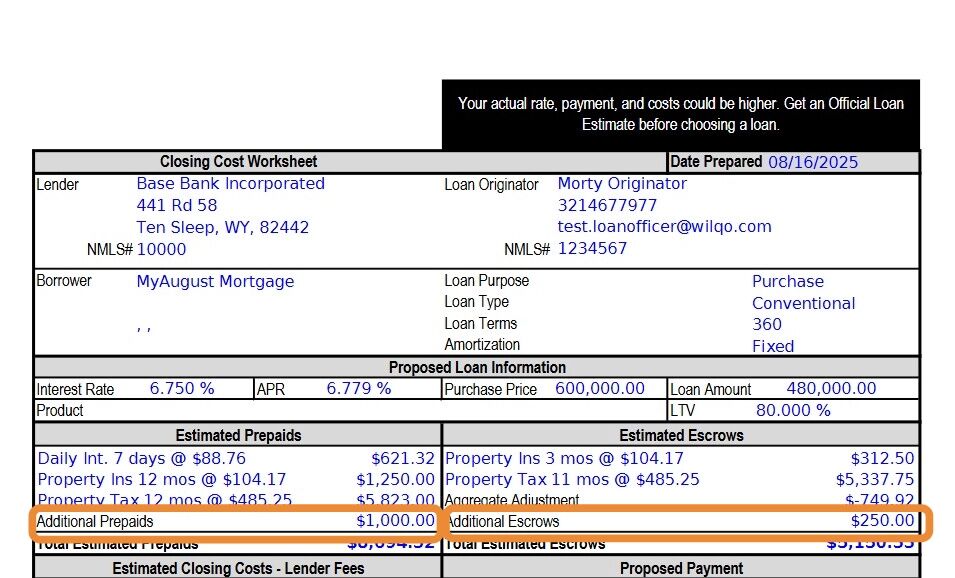Select lender NMLS number 10000
Image resolution: width=955 pixels, height=578 pixels.
click(x=161, y=249)
